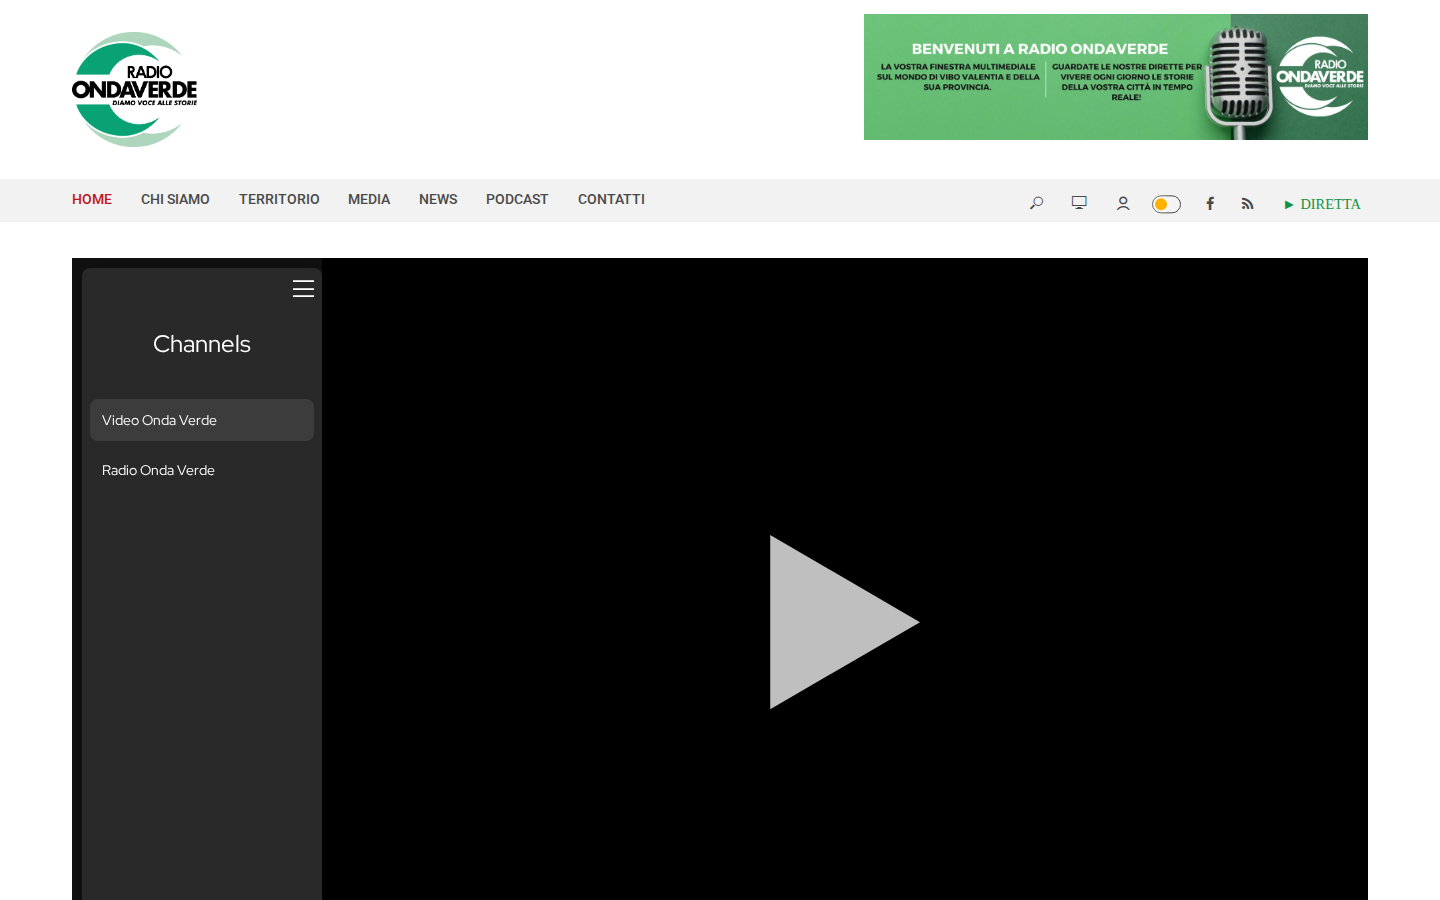
Task: Select the Video Onda Verde channel
Action: [202, 420]
